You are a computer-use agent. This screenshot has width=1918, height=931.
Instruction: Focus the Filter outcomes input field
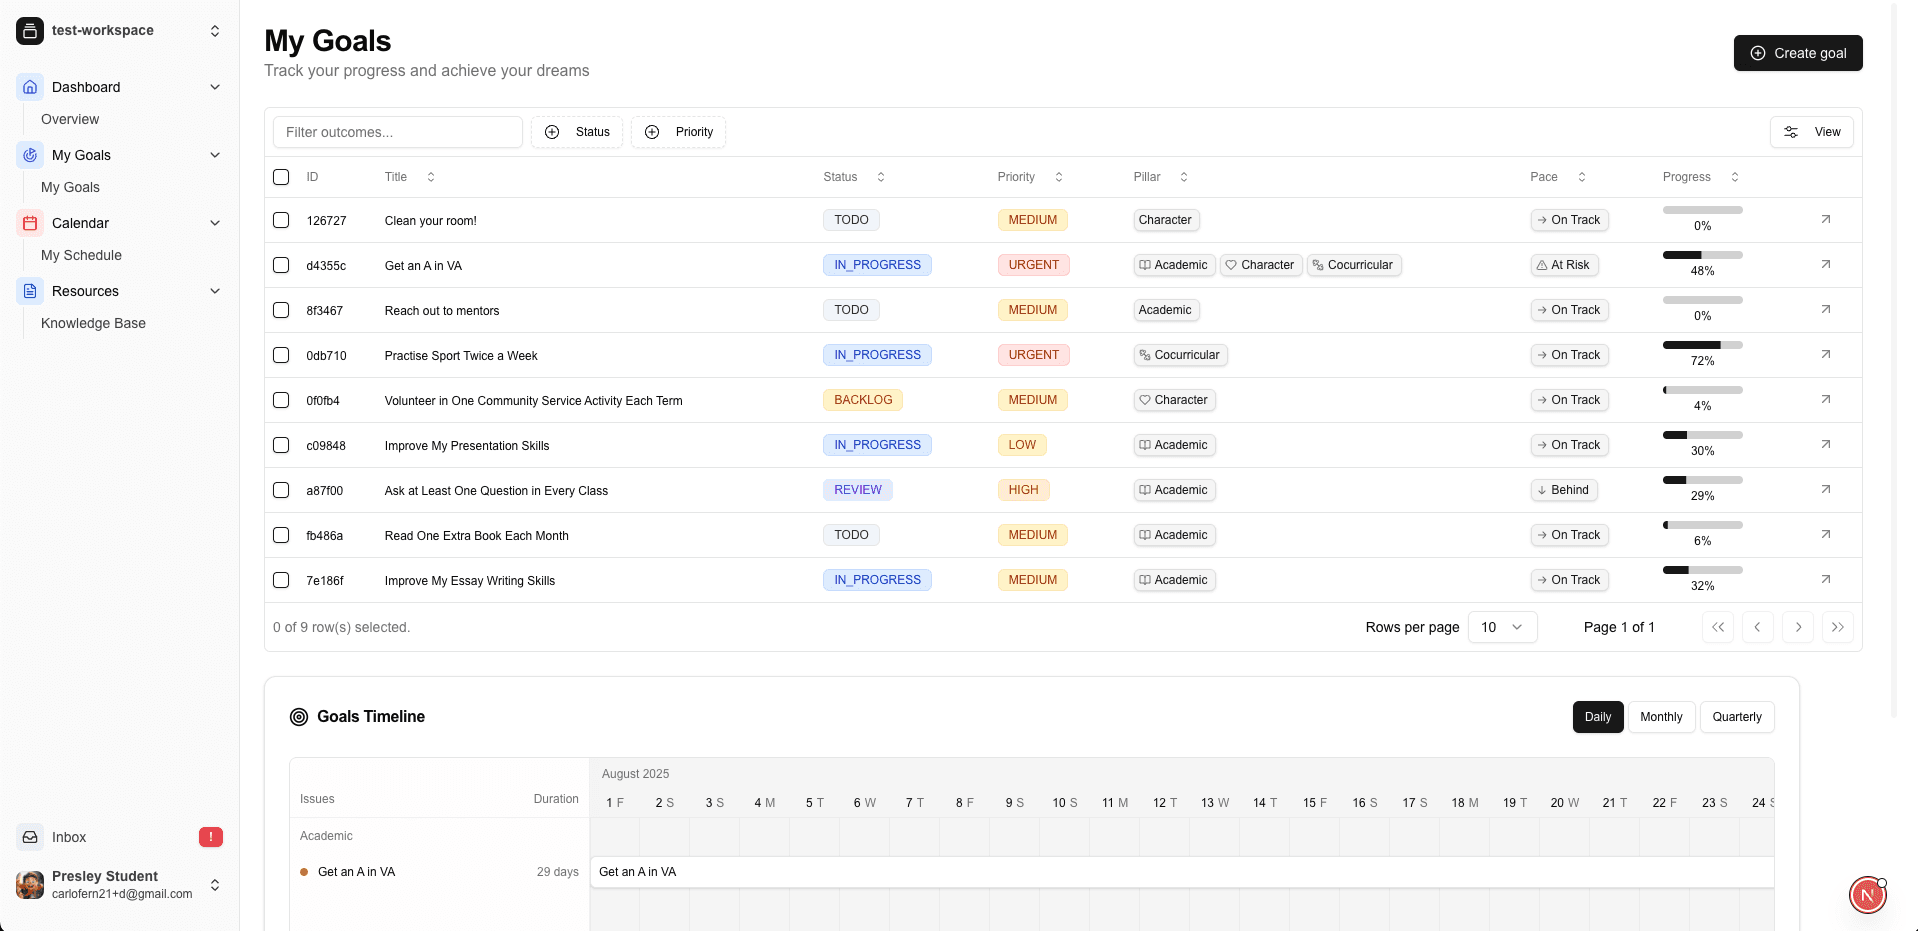pos(397,132)
